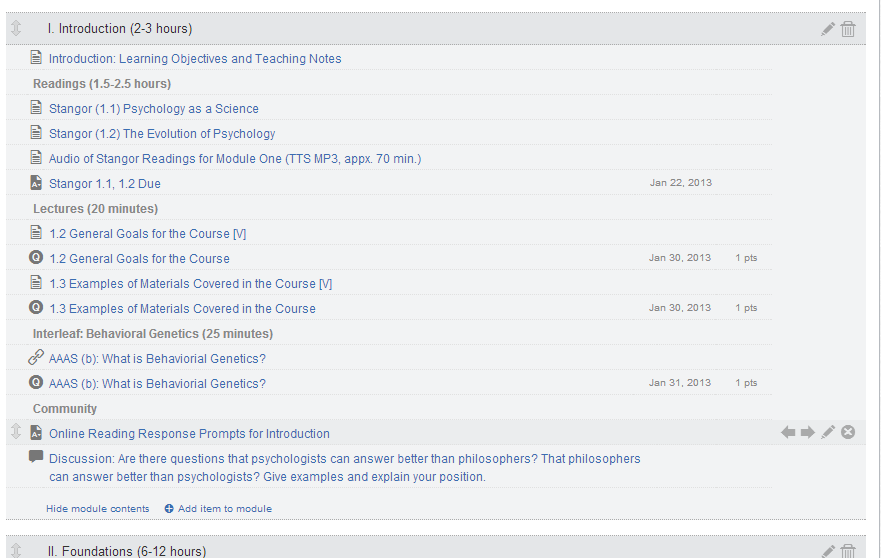Open Stangor (1.2) The Evolution of Psychology

point(162,134)
